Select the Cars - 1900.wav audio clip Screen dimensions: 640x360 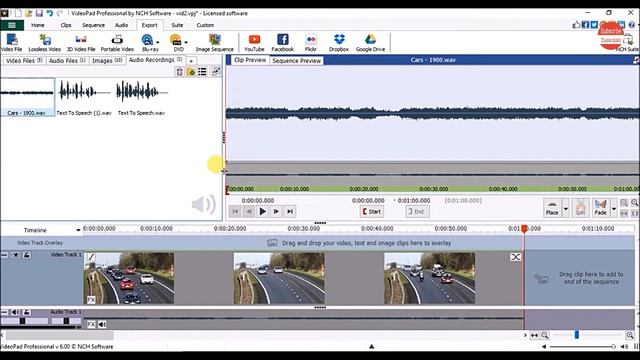(27, 97)
